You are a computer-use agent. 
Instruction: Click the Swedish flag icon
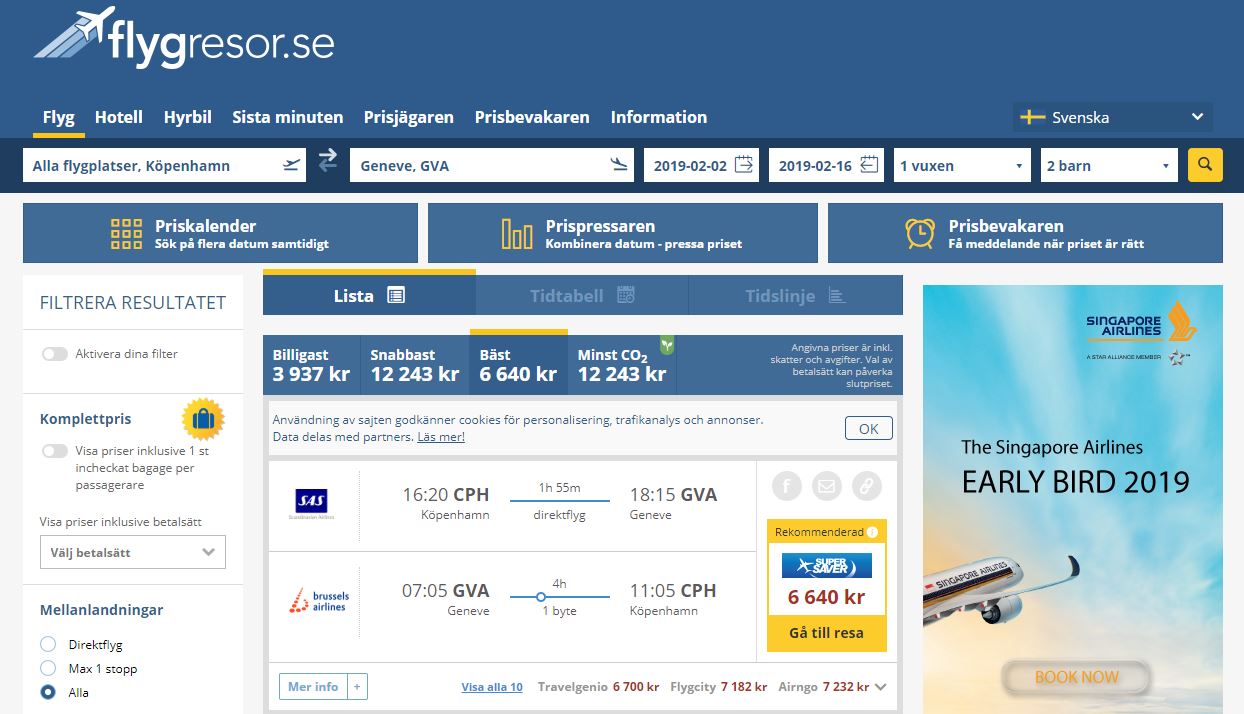pyautogui.click(x=1032, y=117)
